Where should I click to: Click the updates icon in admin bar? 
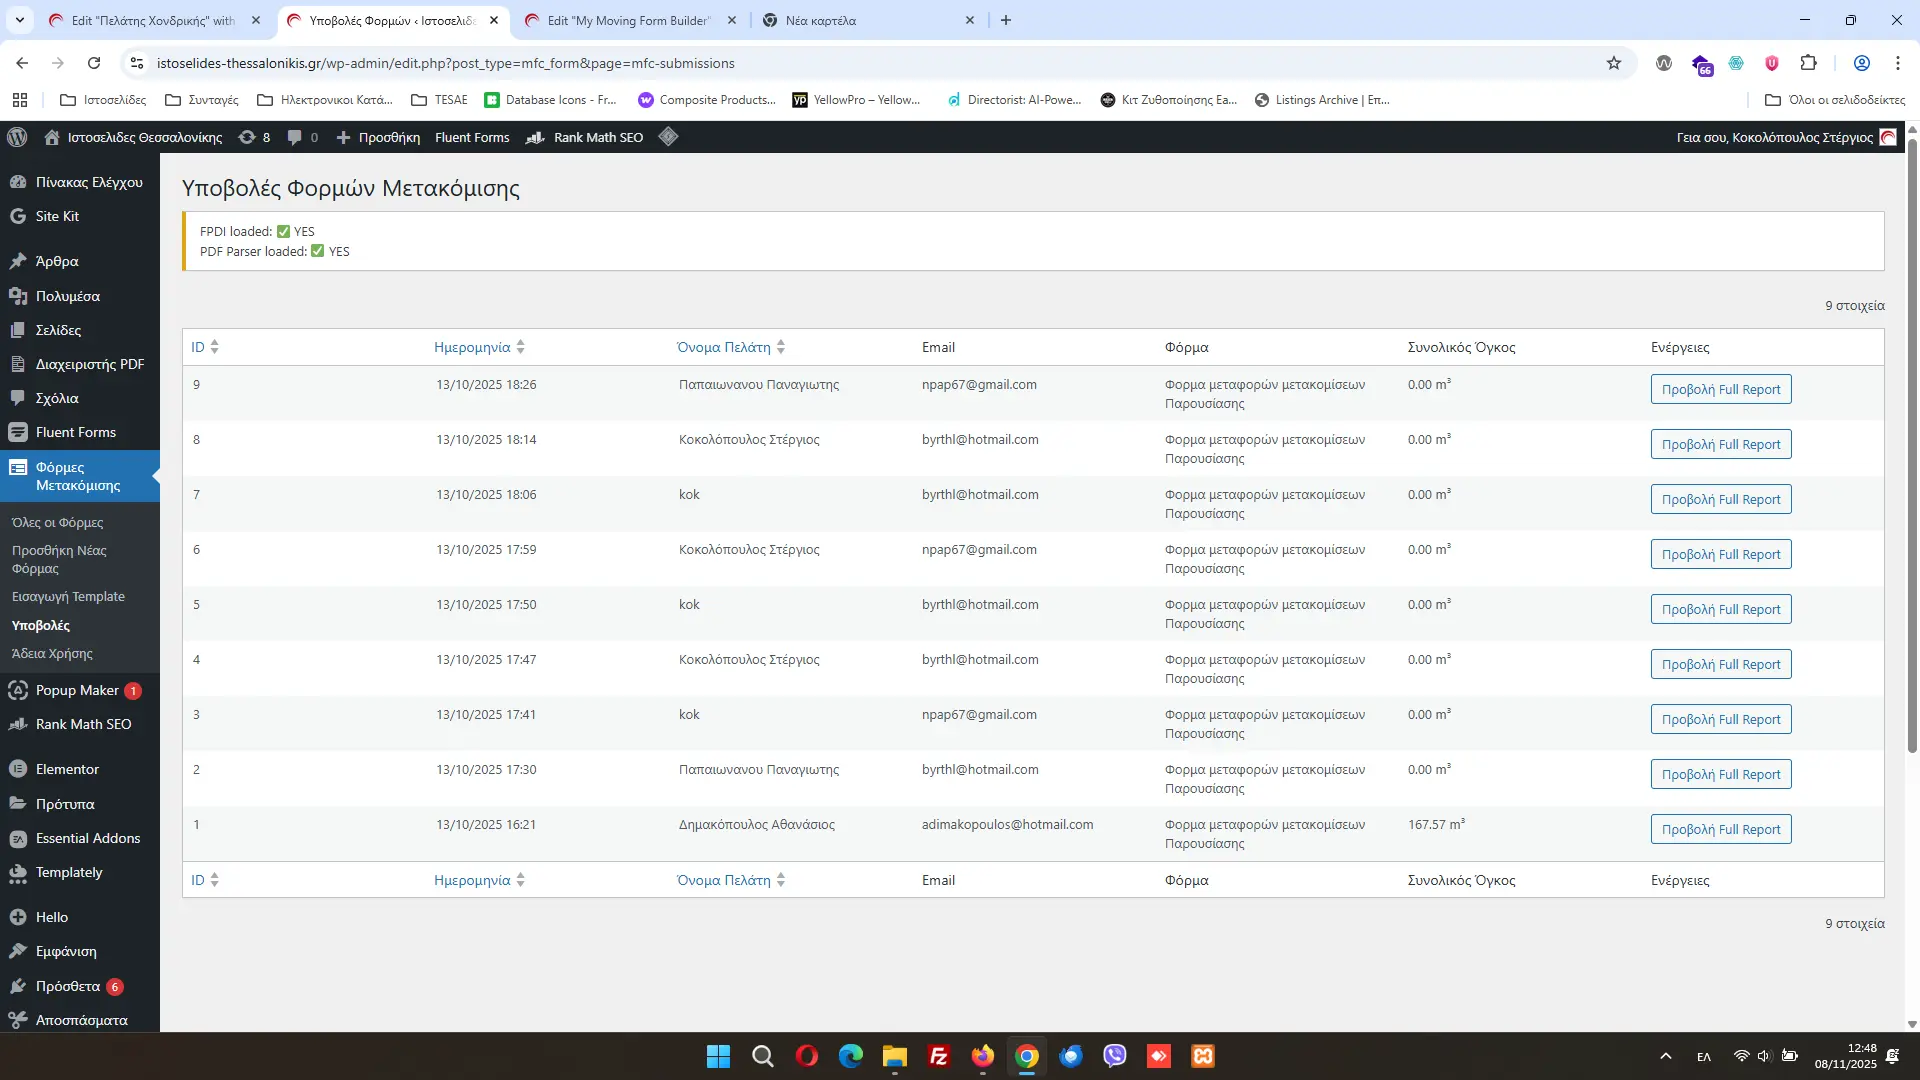pos(254,137)
